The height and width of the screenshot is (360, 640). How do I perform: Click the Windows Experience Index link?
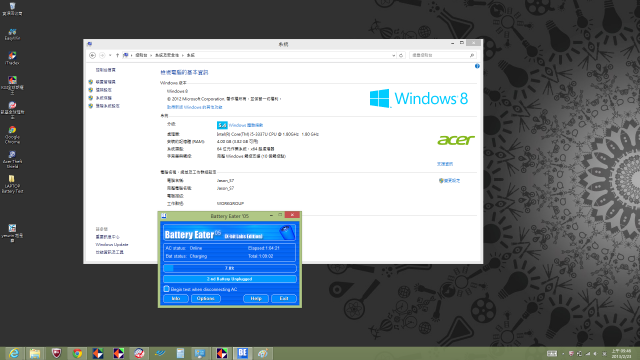[246, 125]
